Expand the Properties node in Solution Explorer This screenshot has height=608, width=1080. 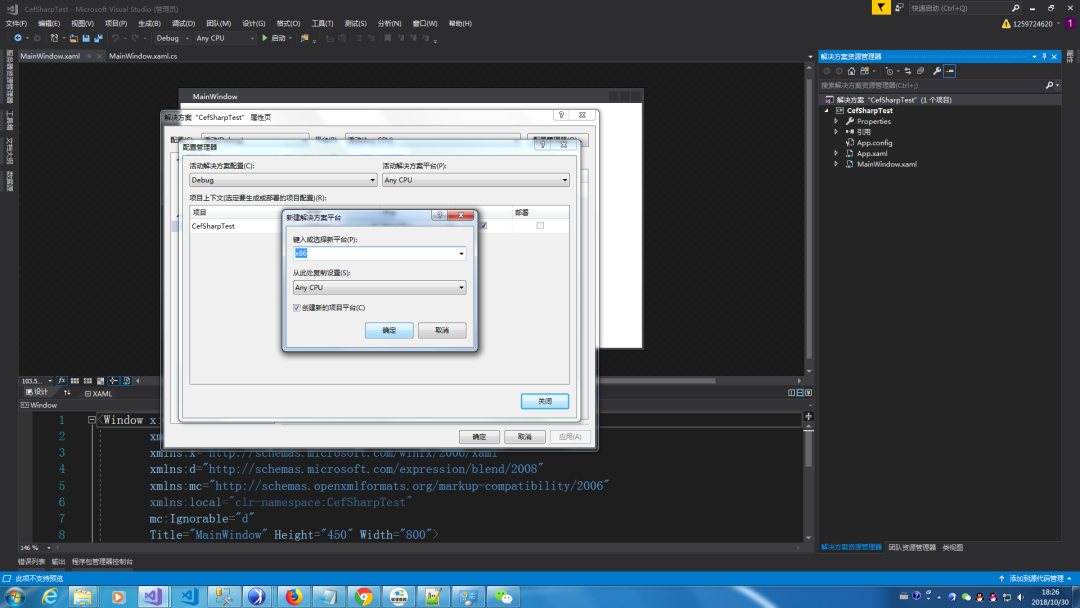tap(836, 121)
